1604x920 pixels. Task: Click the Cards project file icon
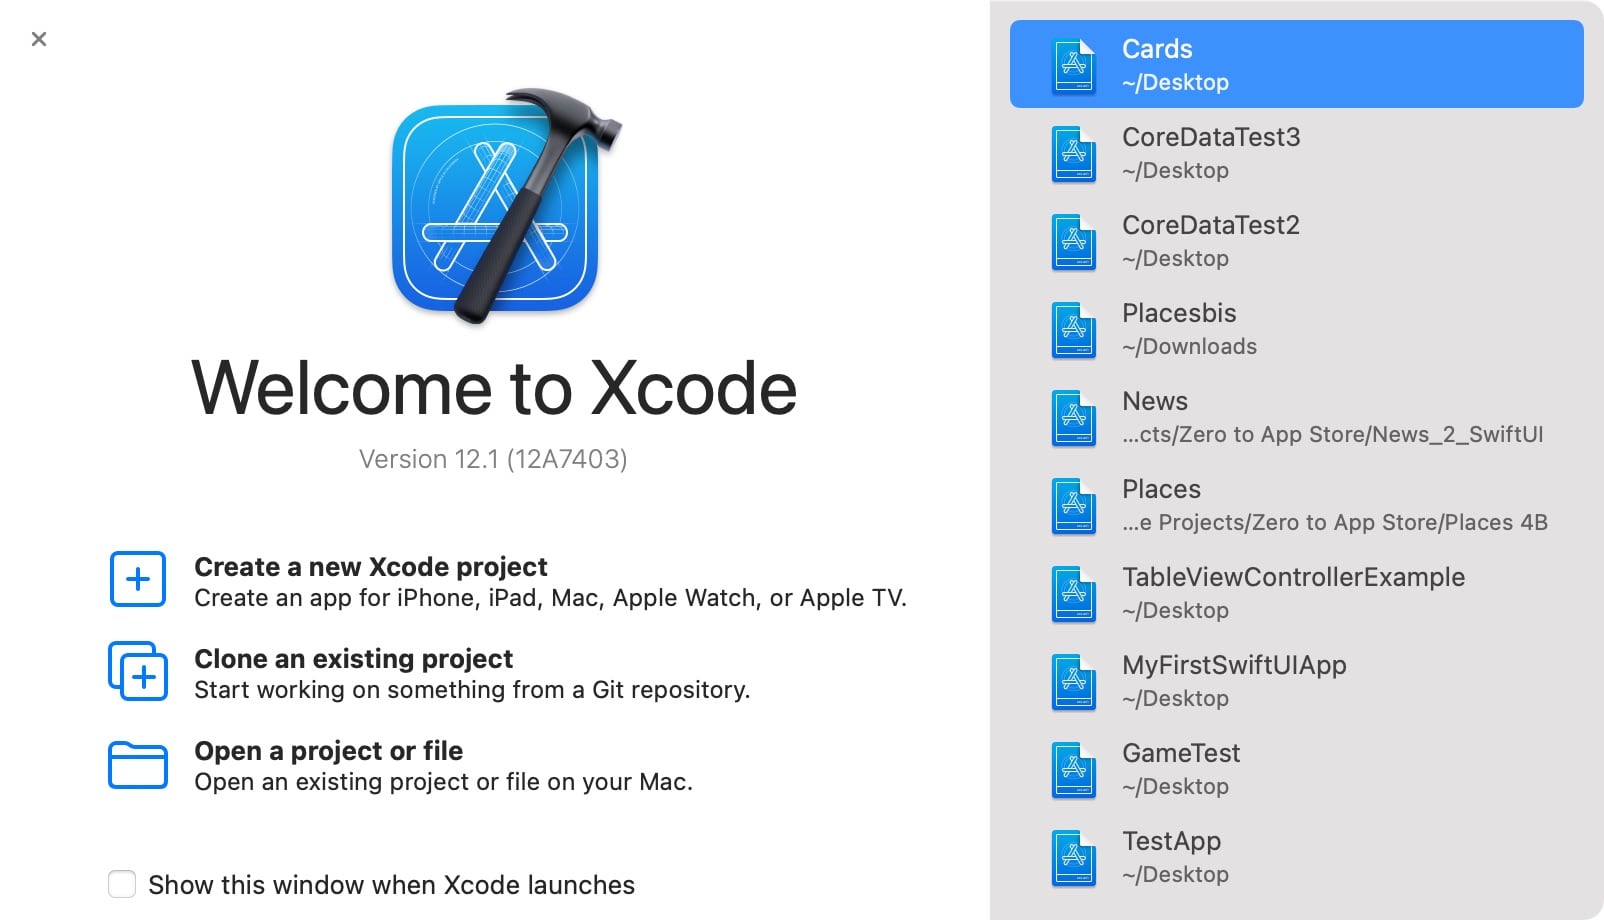pyautogui.click(x=1074, y=65)
